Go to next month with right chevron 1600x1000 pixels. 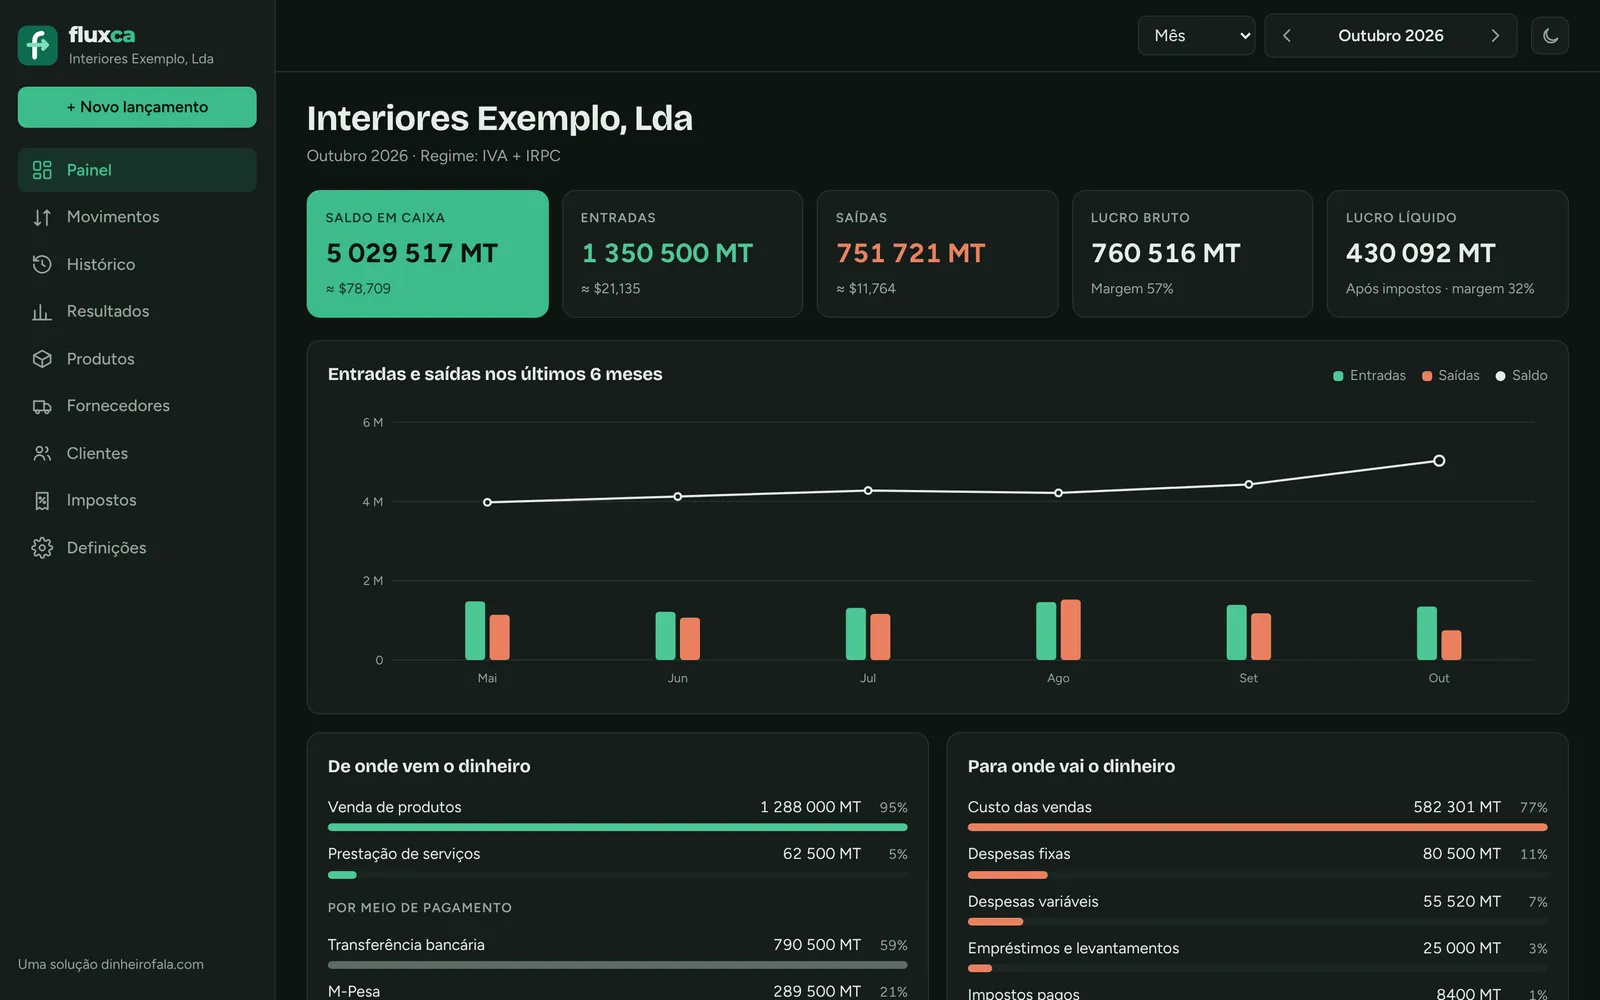(x=1495, y=36)
